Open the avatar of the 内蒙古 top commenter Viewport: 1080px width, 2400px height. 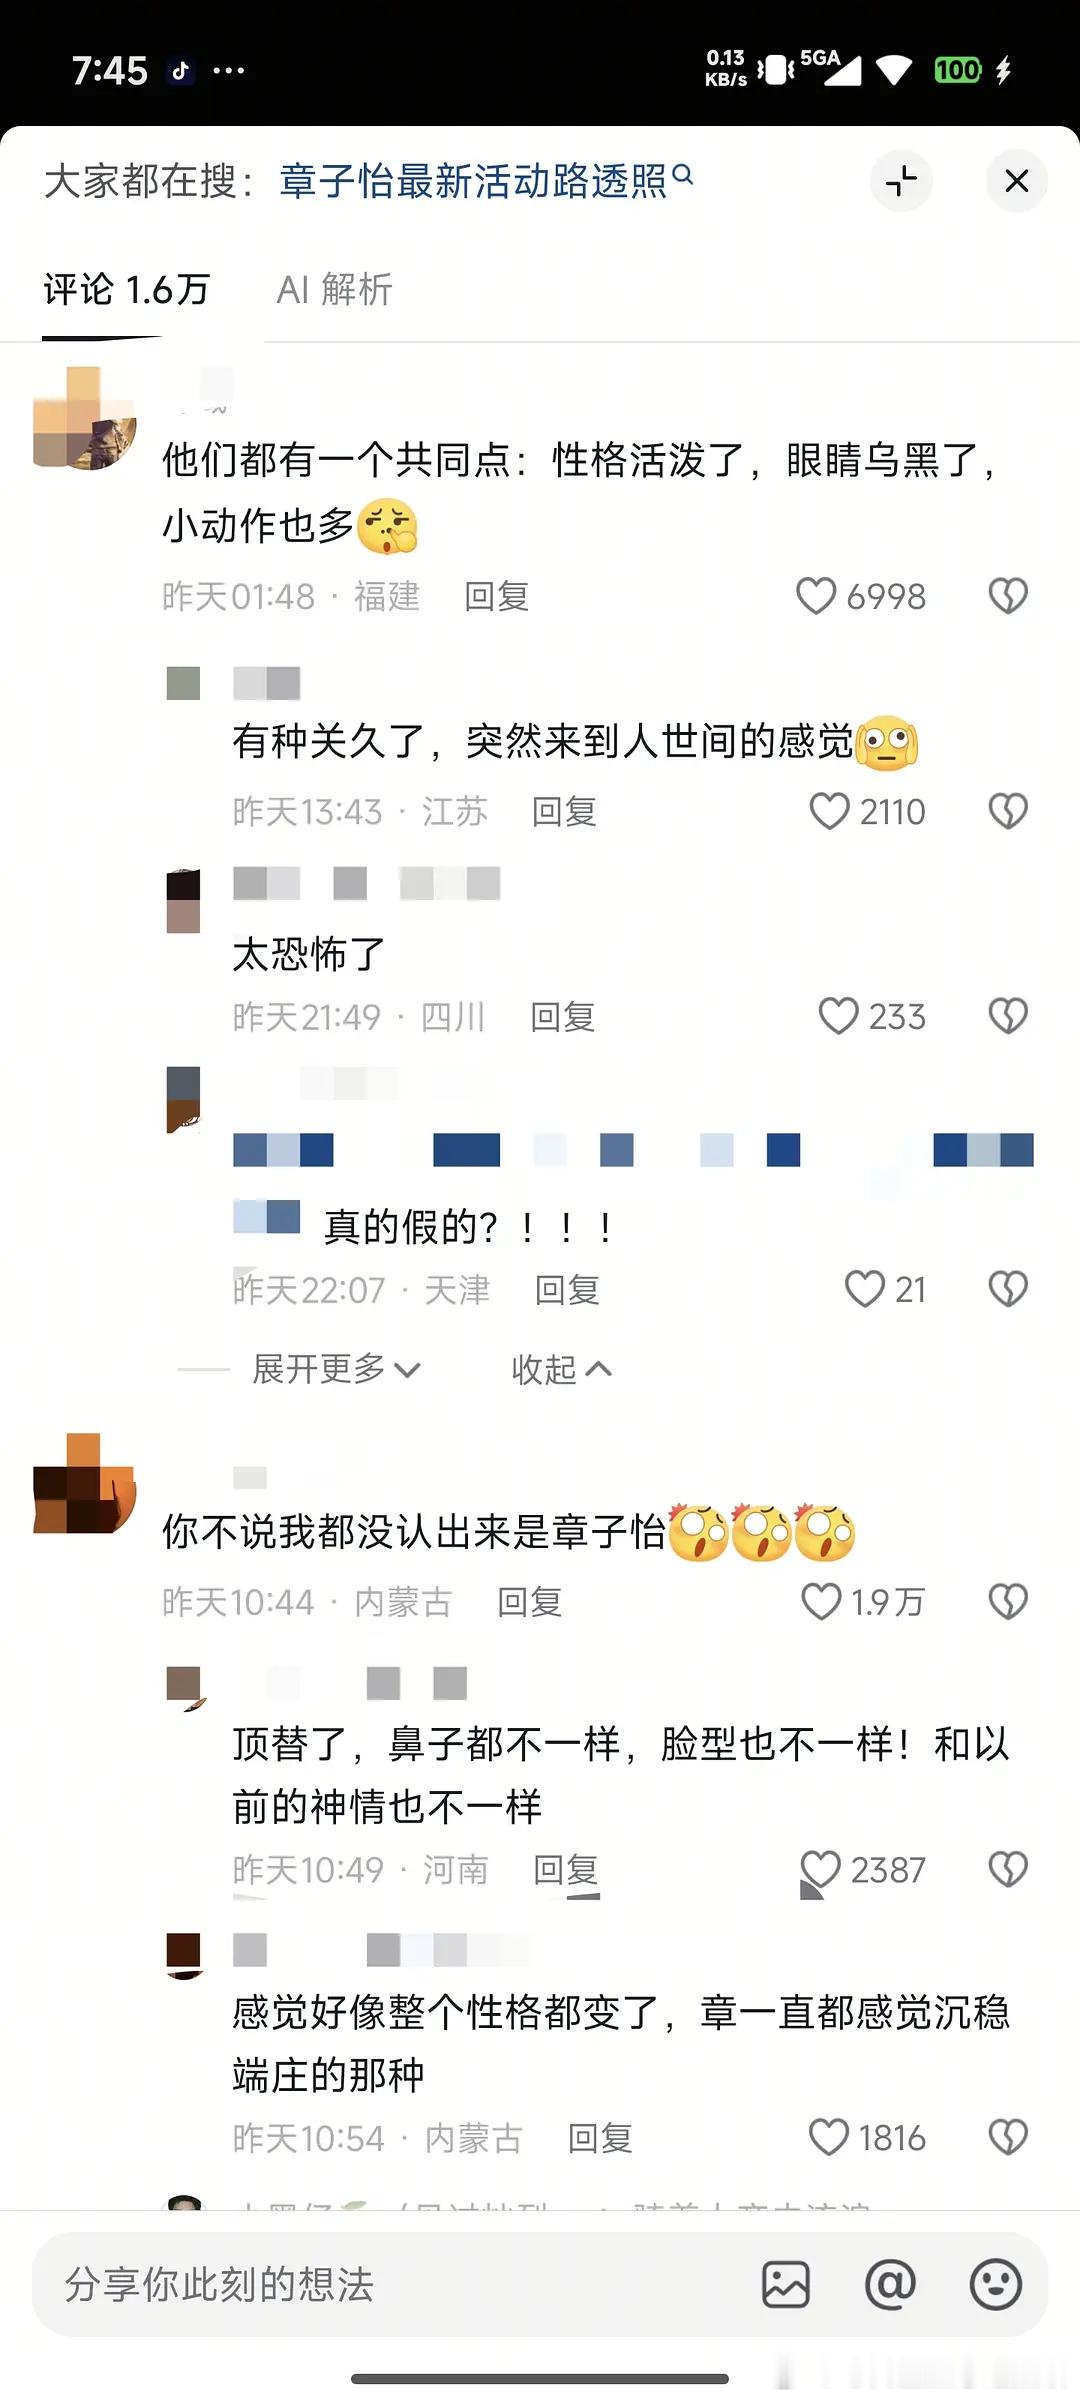click(85, 1484)
